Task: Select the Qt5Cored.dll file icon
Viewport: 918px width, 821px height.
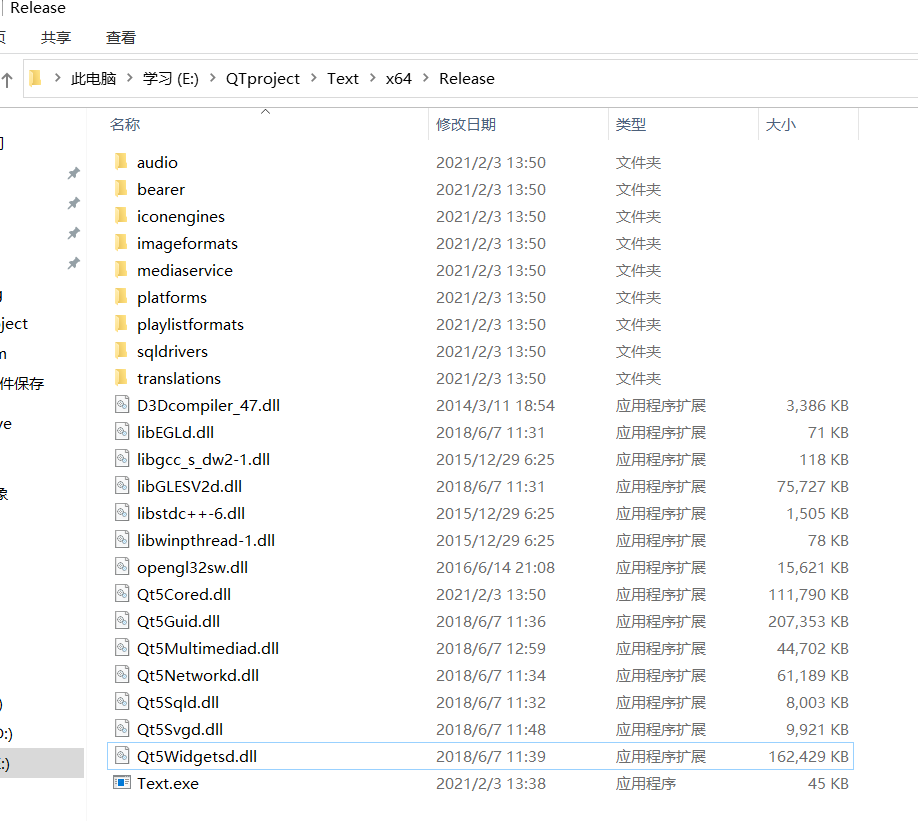Action: pos(120,593)
